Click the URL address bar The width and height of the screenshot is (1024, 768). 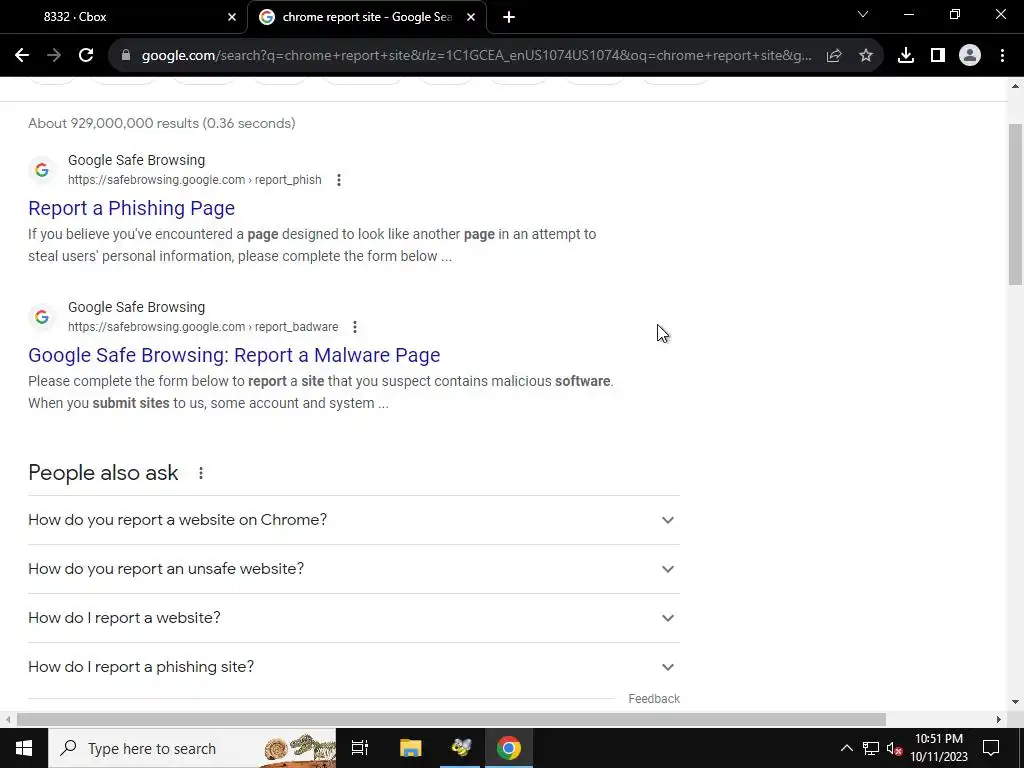pos(476,56)
